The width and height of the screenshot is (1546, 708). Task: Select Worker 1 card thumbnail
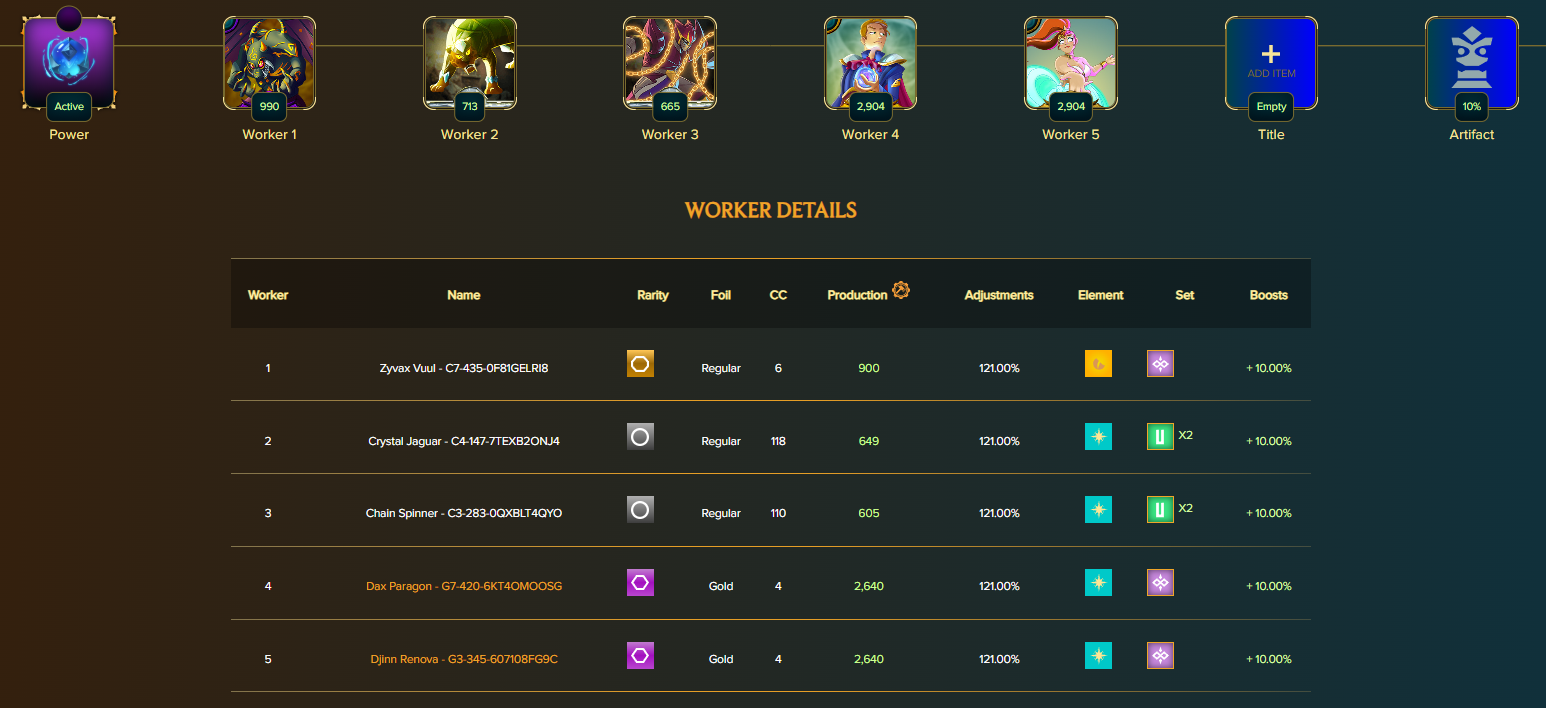[x=269, y=62]
